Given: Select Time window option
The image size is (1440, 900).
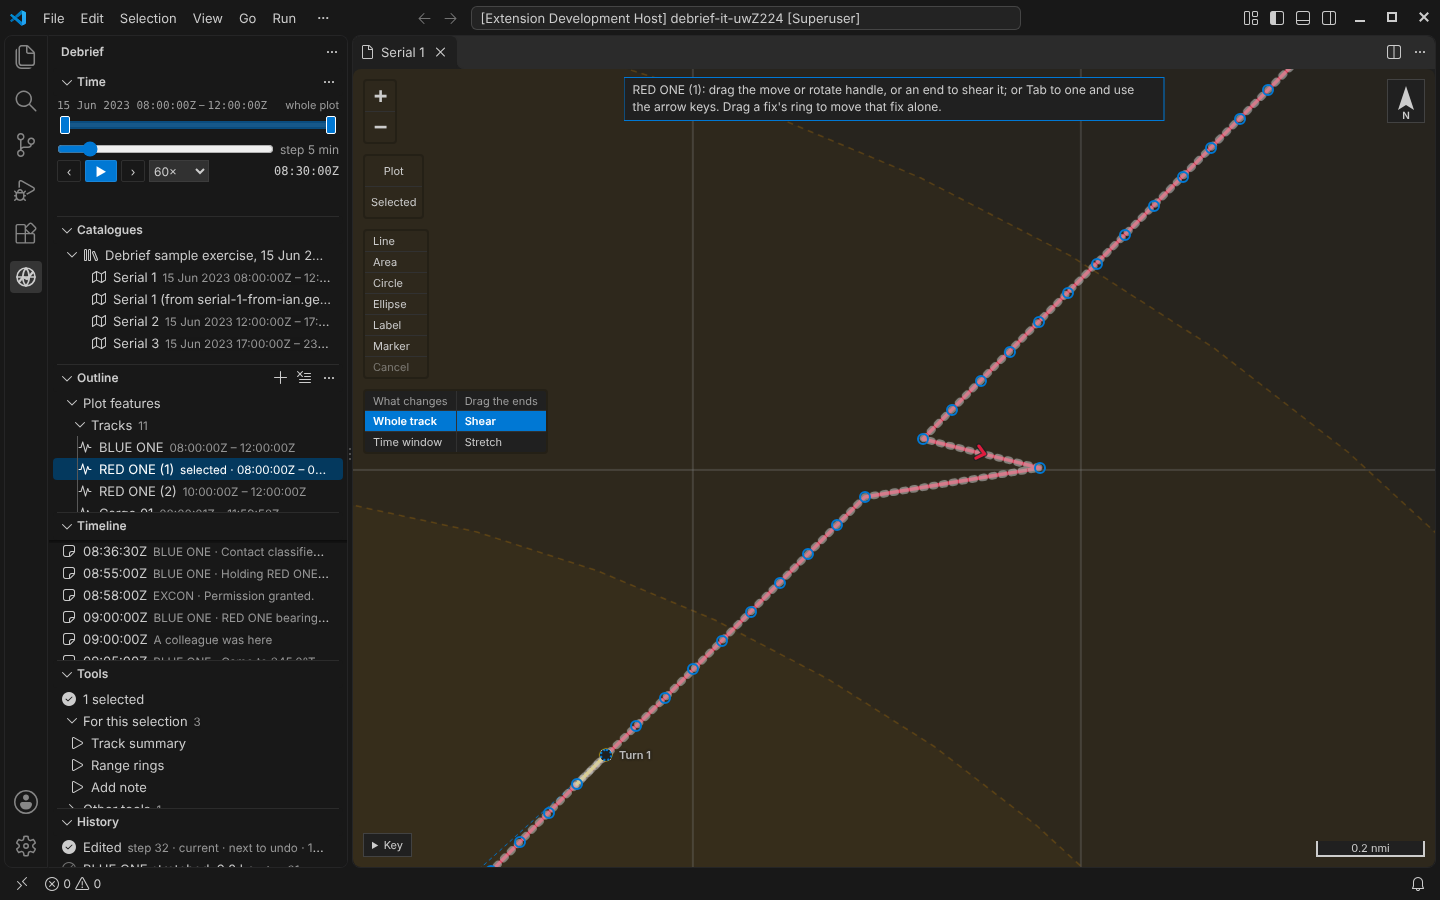Looking at the screenshot, I should coord(410,442).
